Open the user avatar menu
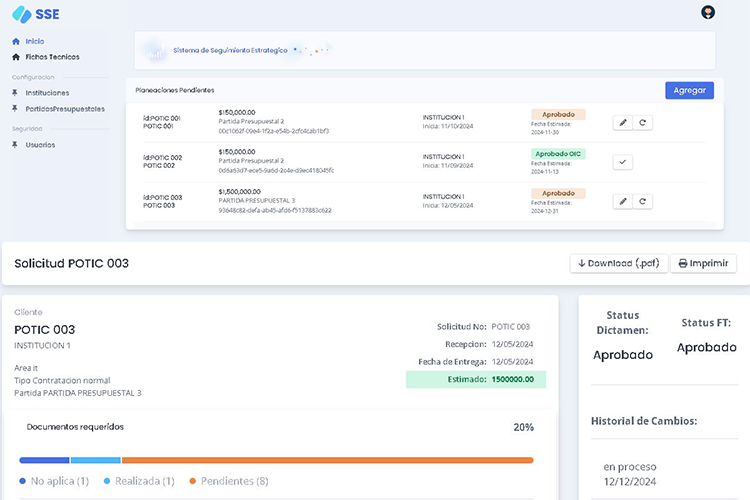 [x=709, y=12]
